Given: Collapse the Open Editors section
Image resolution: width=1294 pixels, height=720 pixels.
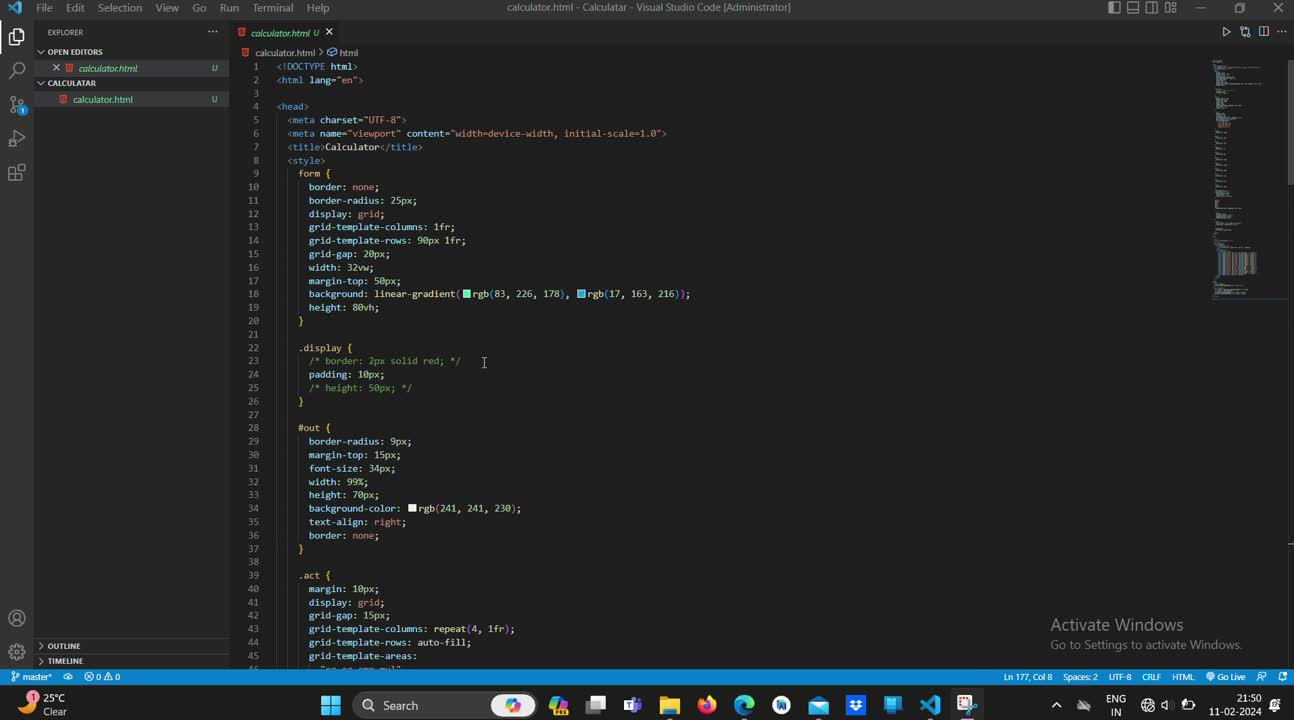Looking at the screenshot, I should (x=75, y=52).
